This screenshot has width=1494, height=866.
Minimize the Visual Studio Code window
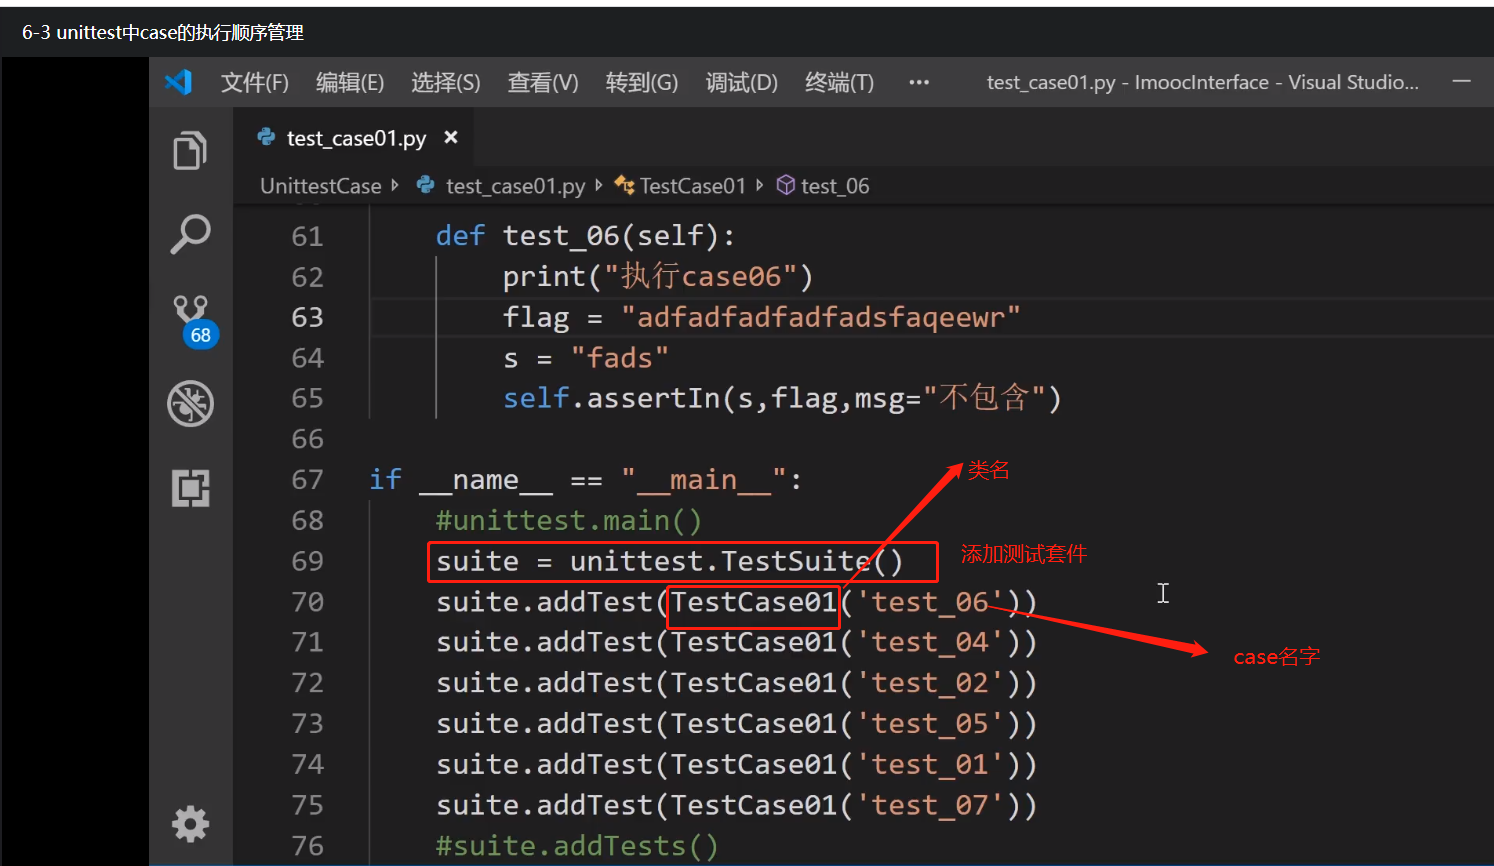(x=1461, y=82)
